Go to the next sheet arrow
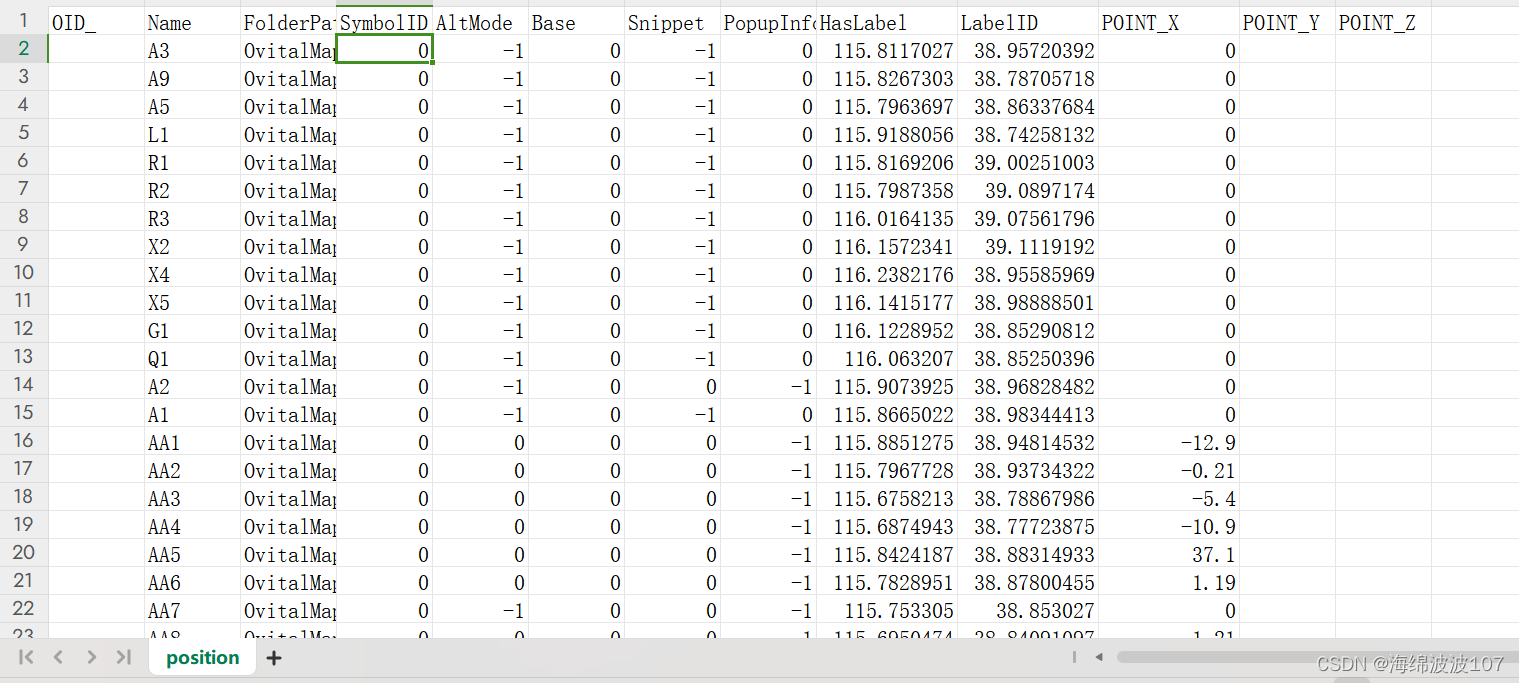Screen dimensions: 1519x683 coord(91,657)
